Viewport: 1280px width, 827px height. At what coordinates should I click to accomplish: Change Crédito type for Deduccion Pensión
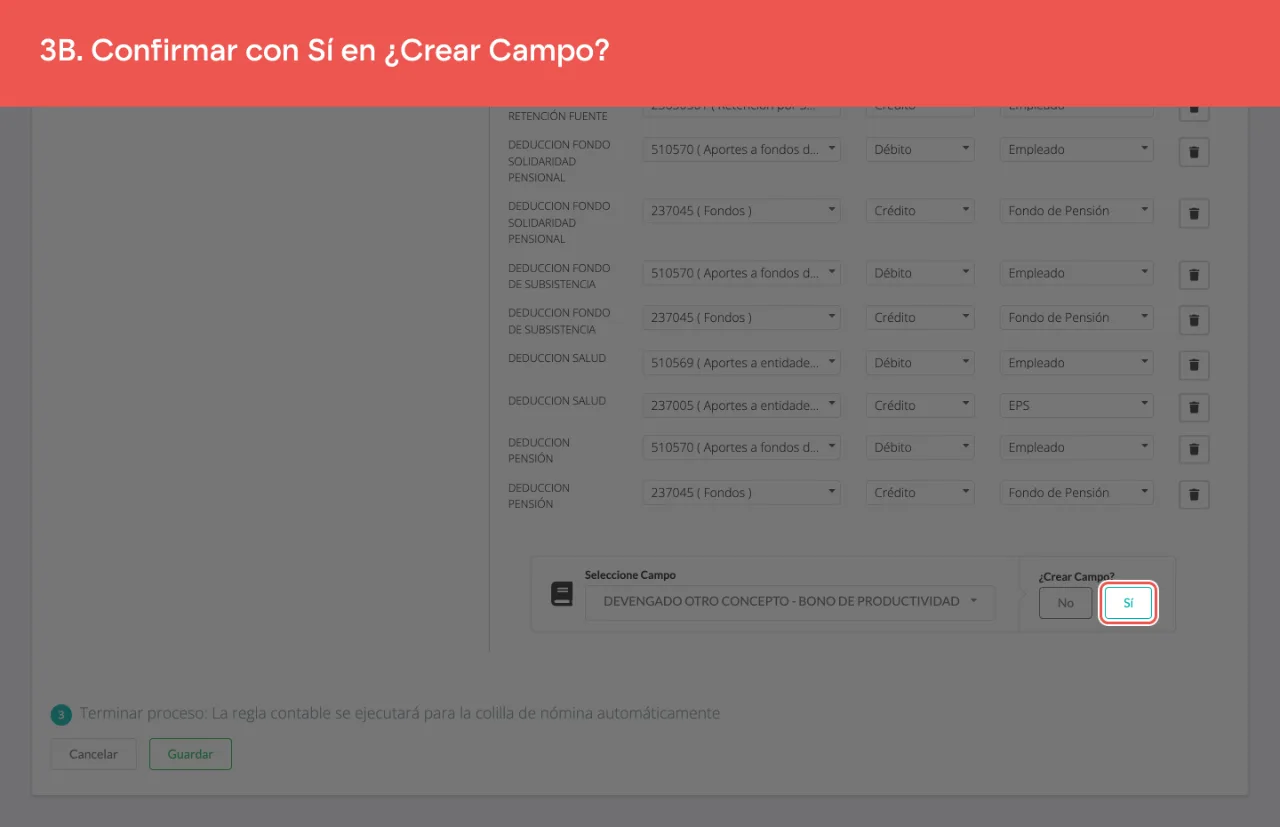[920, 493]
